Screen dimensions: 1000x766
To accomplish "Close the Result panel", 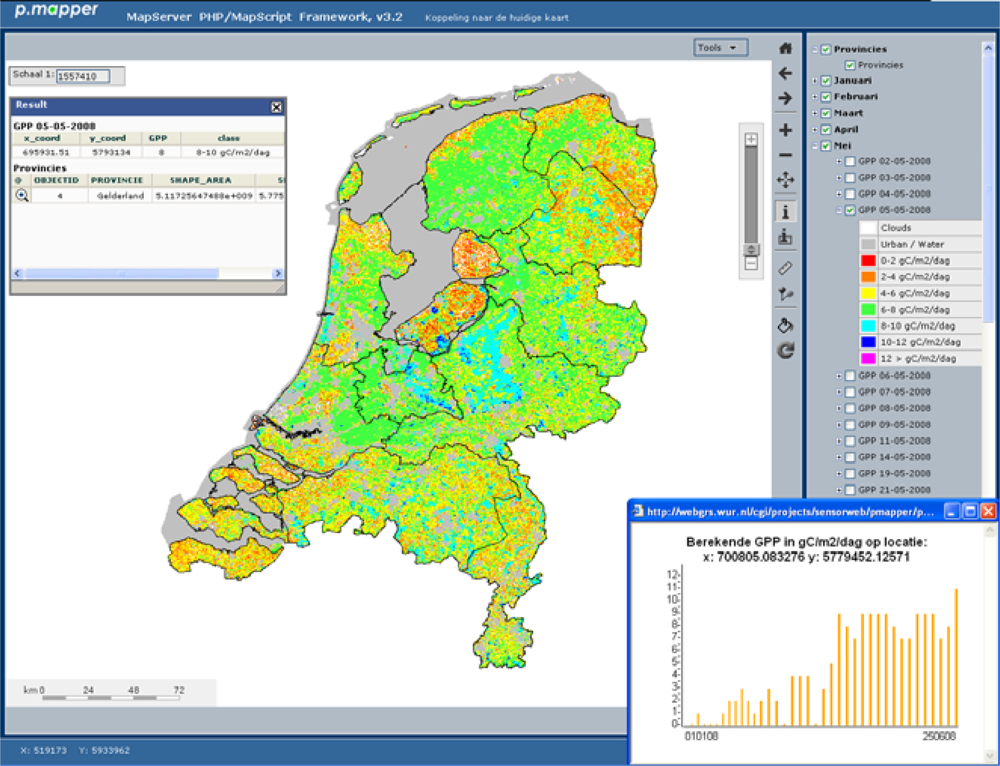I will (x=276, y=106).
